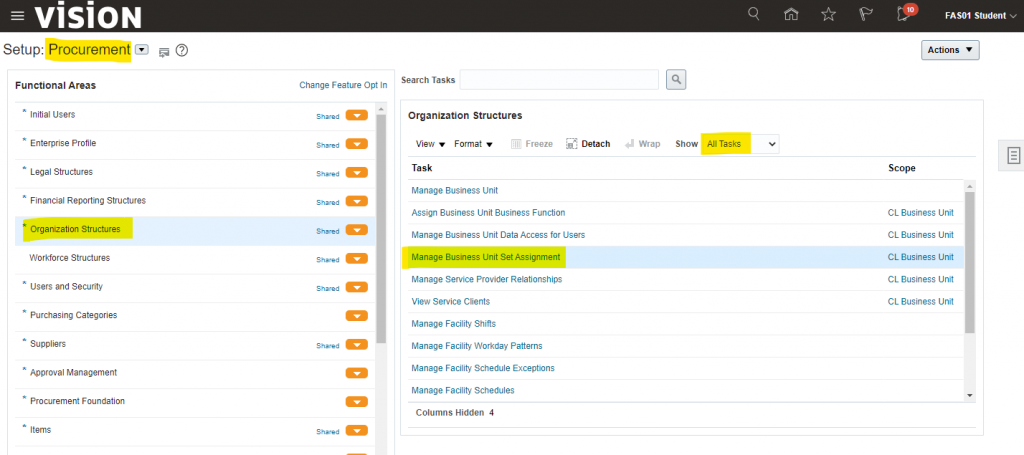Open the Format menu in task table
Screen dimensions: 1024x455
pyautogui.click(x=473, y=144)
